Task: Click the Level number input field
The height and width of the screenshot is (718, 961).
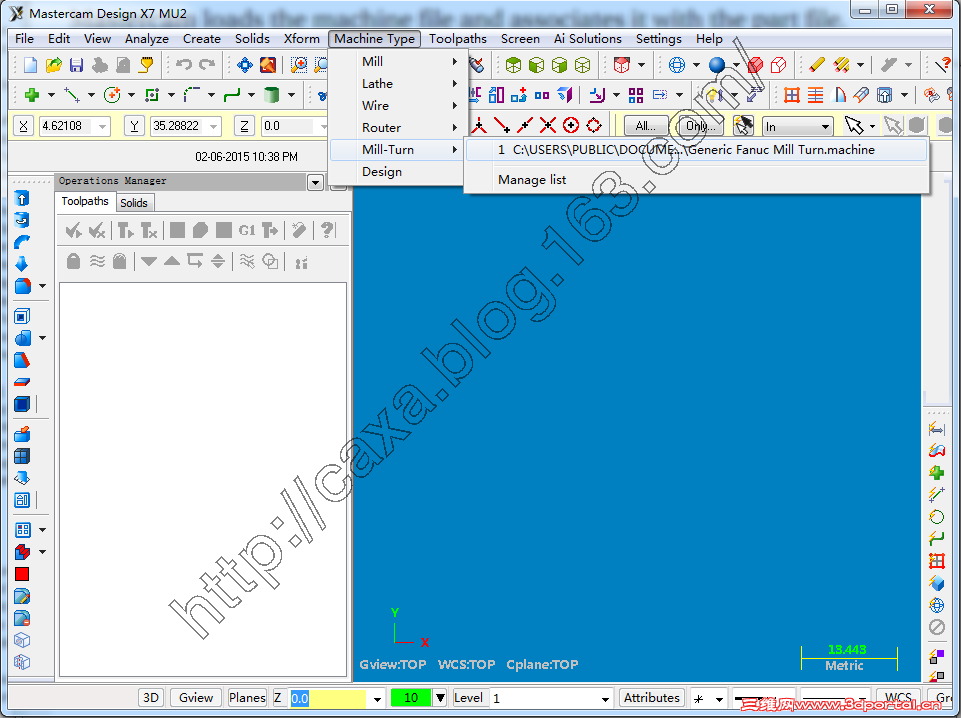Action: tap(544, 698)
